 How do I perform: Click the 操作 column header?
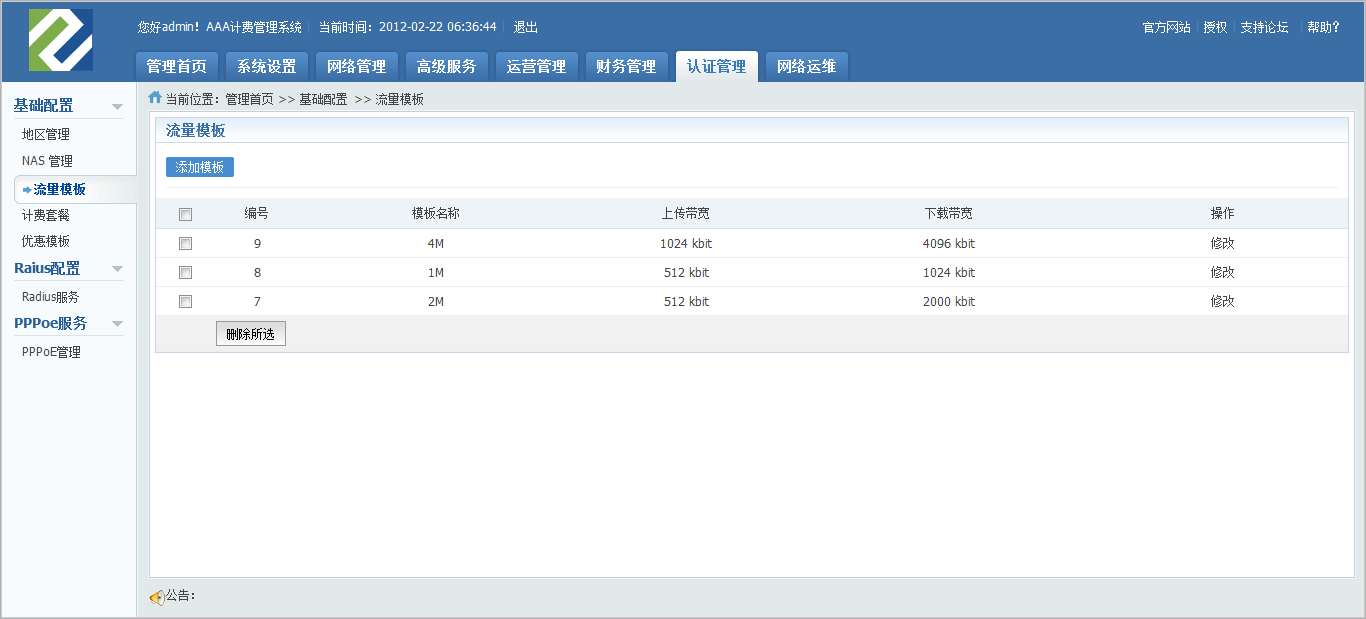[1222, 213]
